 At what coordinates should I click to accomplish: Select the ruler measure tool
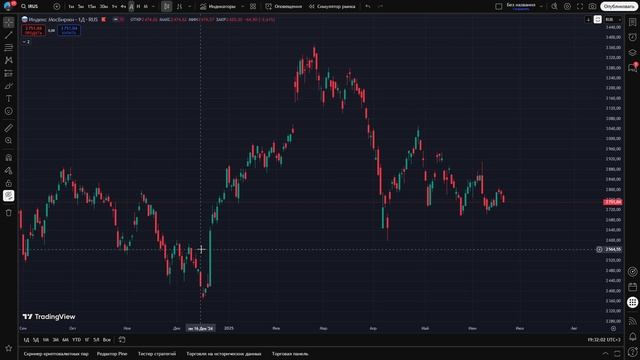(9, 128)
